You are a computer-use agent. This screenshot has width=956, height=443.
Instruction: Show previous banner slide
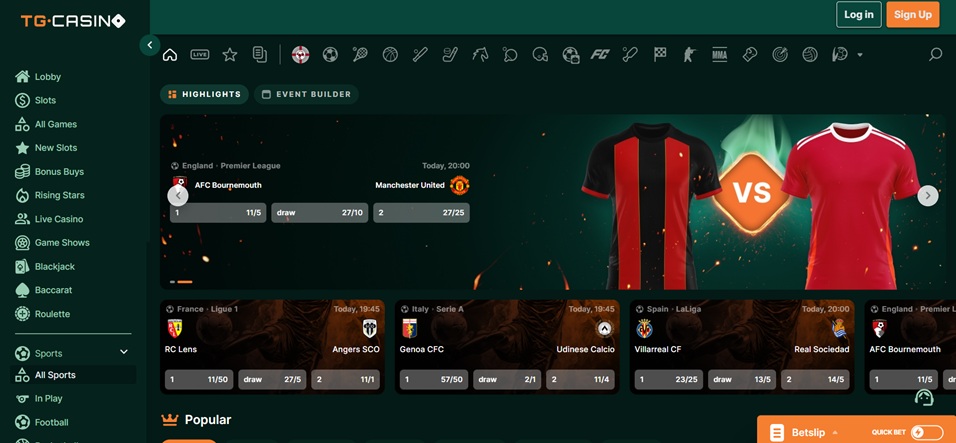pos(178,196)
